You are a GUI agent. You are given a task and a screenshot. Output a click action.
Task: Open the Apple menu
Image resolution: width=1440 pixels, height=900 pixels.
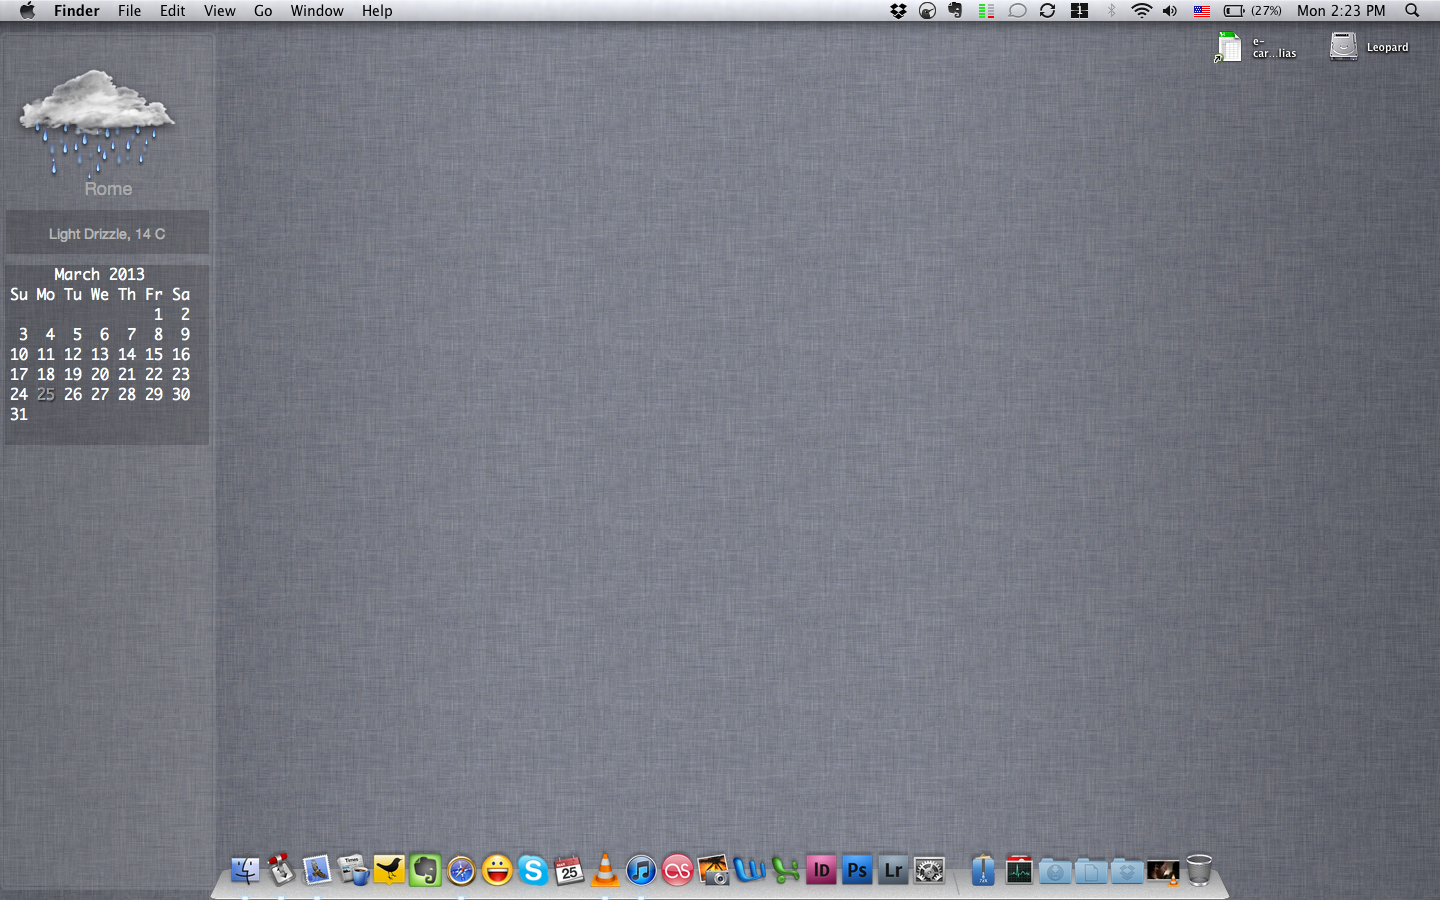coord(27,11)
